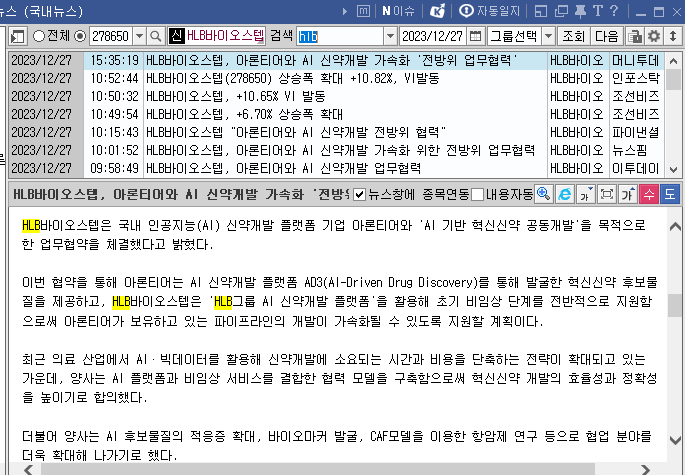Click the fit-to-frame icon
Image resolution: width=685 pixels, height=475 pixels.
pos(606,194)
